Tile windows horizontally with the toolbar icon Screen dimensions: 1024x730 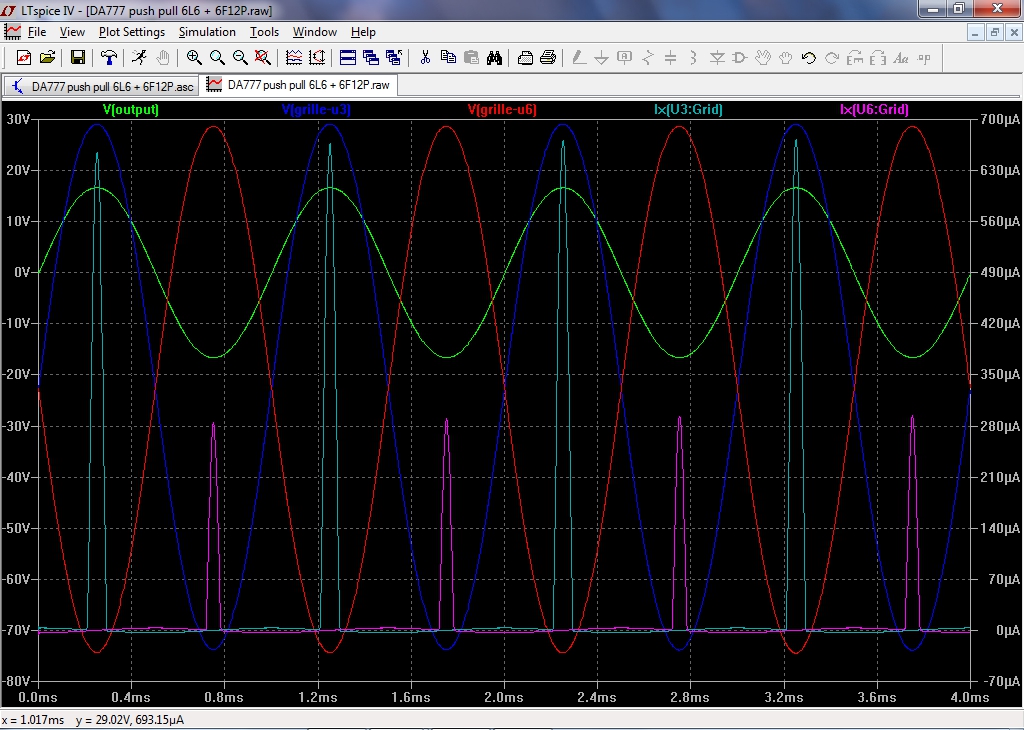point(347,58)
